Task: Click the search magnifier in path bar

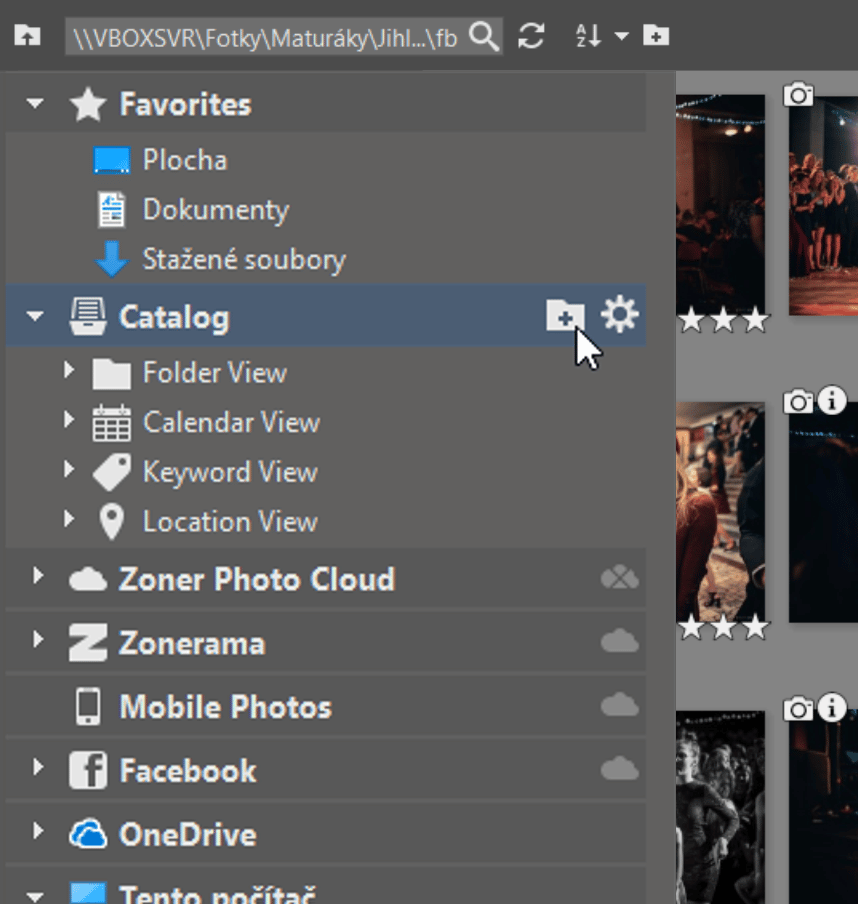Action: click(x=483, y=37)
